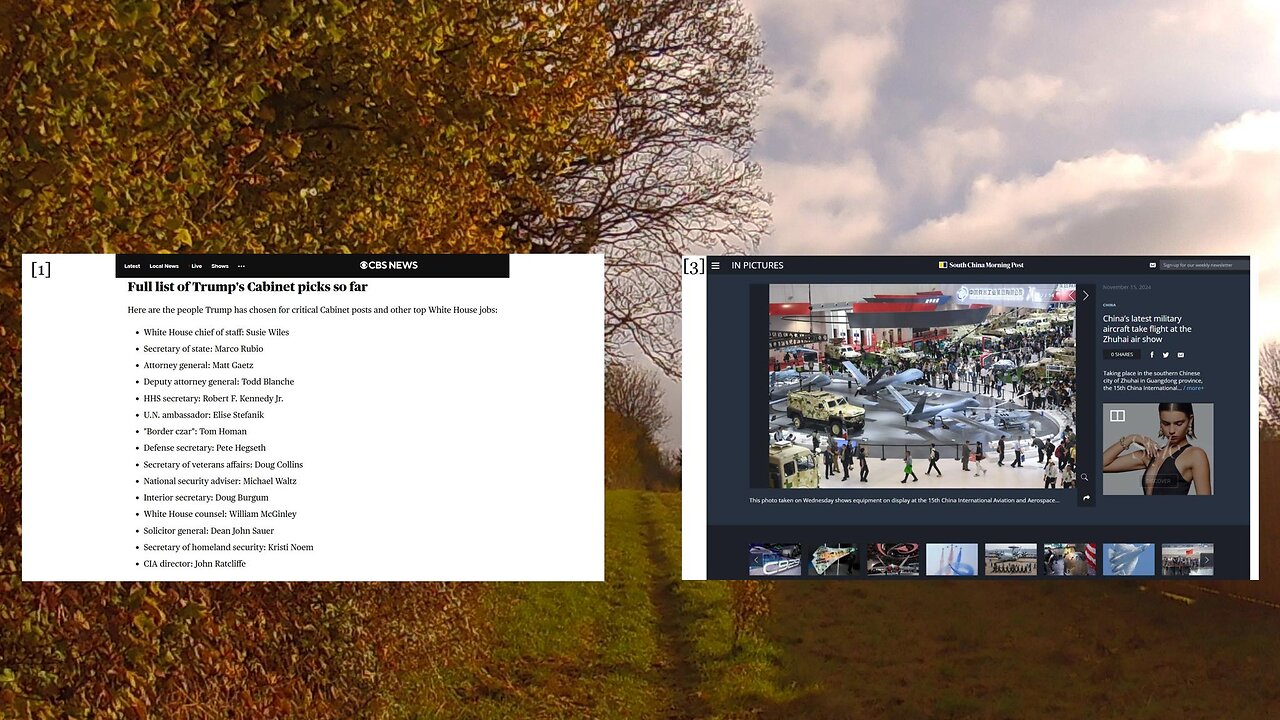This screenshot has height=720, width=1280.
Task: Click the DISCOVER button on the advertisement
Action: [x=1158, y=481]
